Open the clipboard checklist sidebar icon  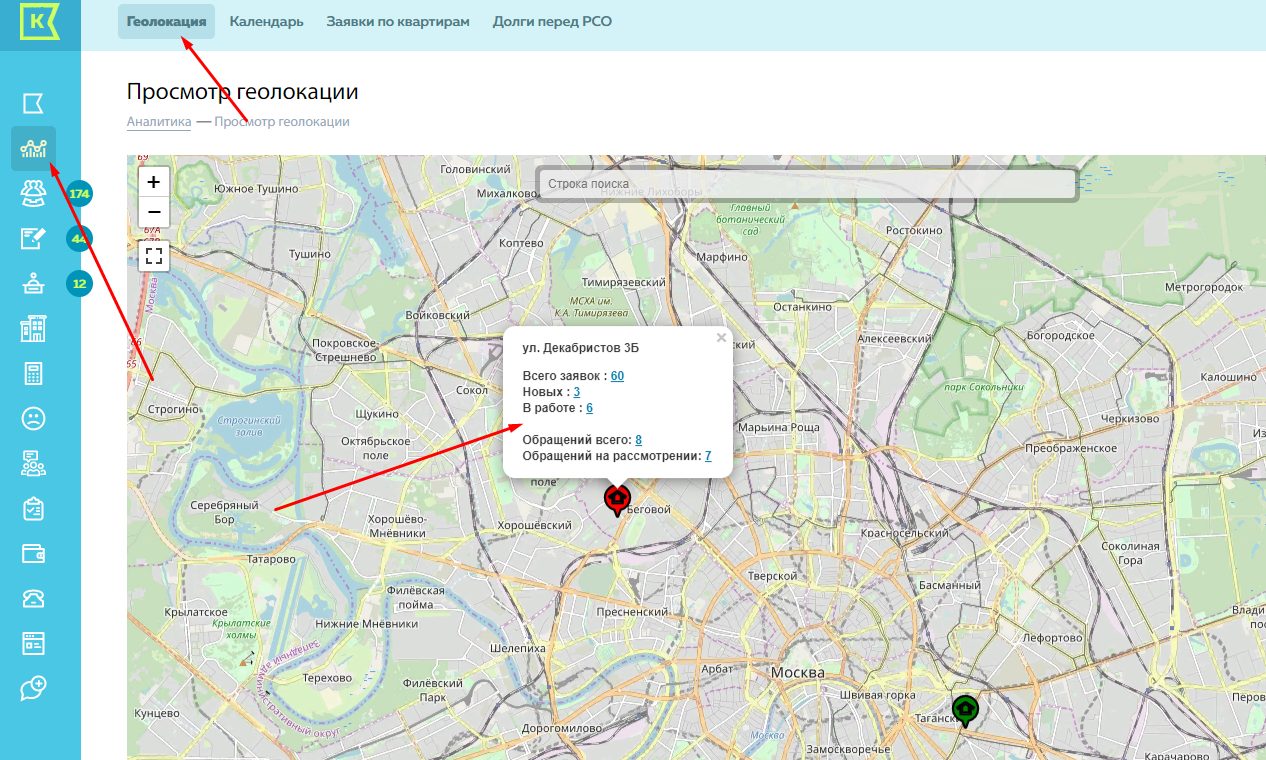click(x=33, y=508)
